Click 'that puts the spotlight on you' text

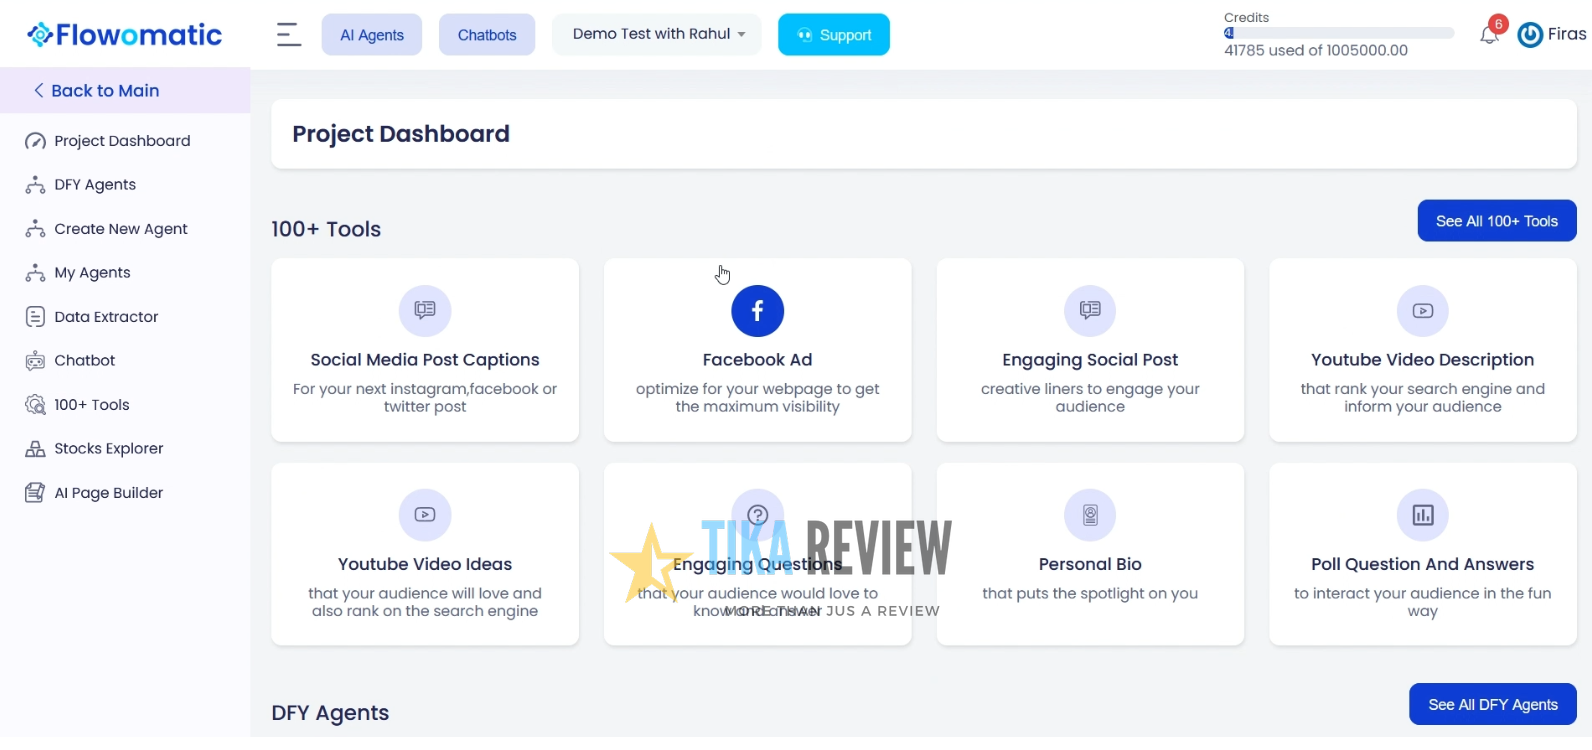click(x=1090, y=593)
